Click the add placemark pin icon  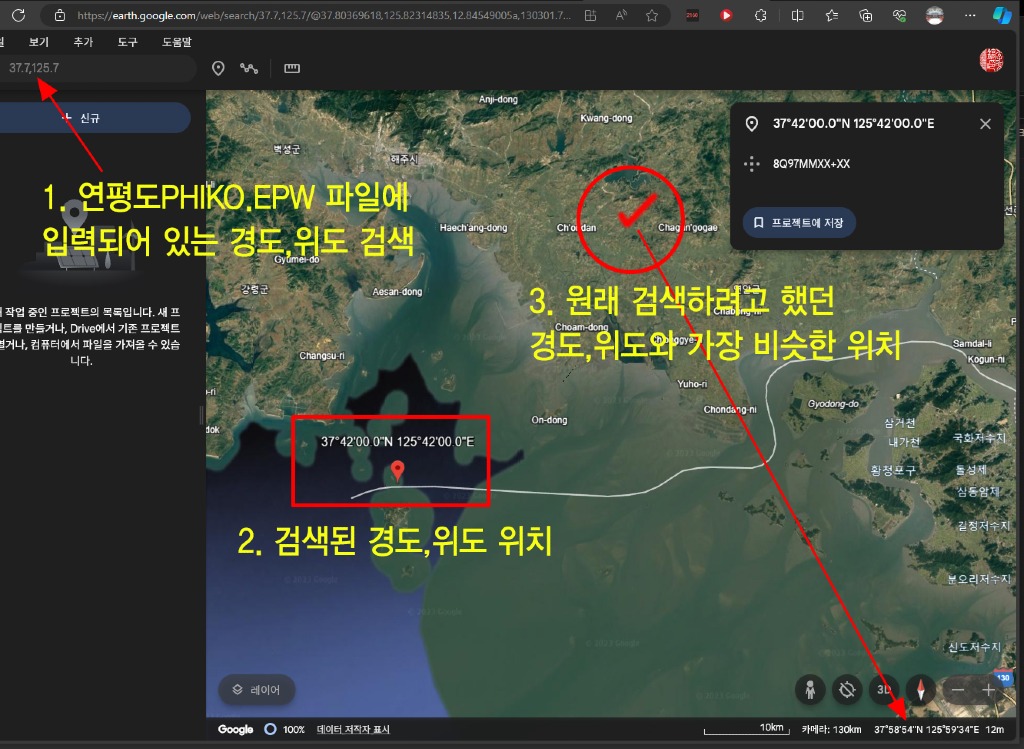coord(218,68)
